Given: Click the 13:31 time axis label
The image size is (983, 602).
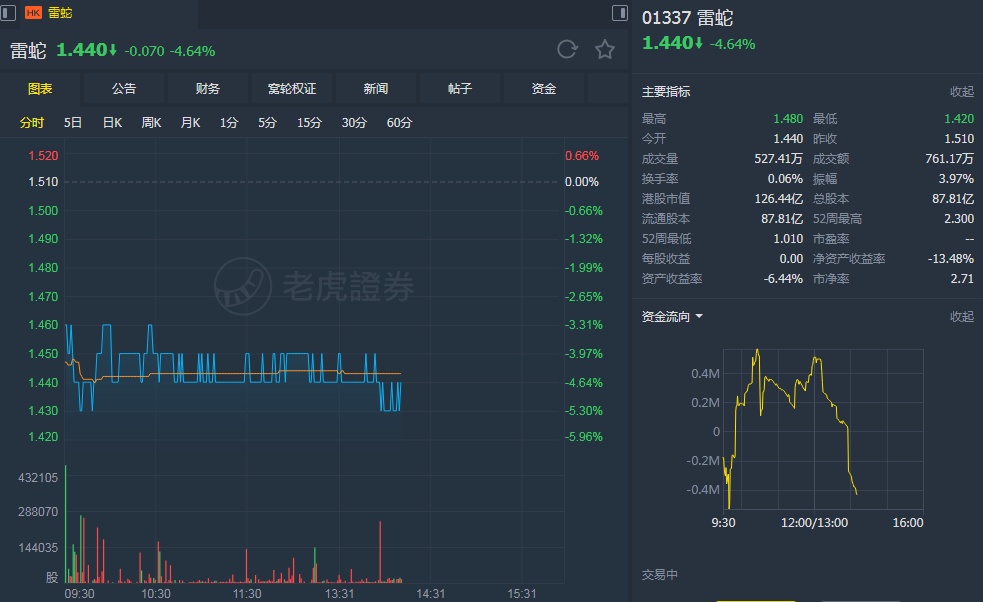Looking at the screenshot, I should 339,593.
